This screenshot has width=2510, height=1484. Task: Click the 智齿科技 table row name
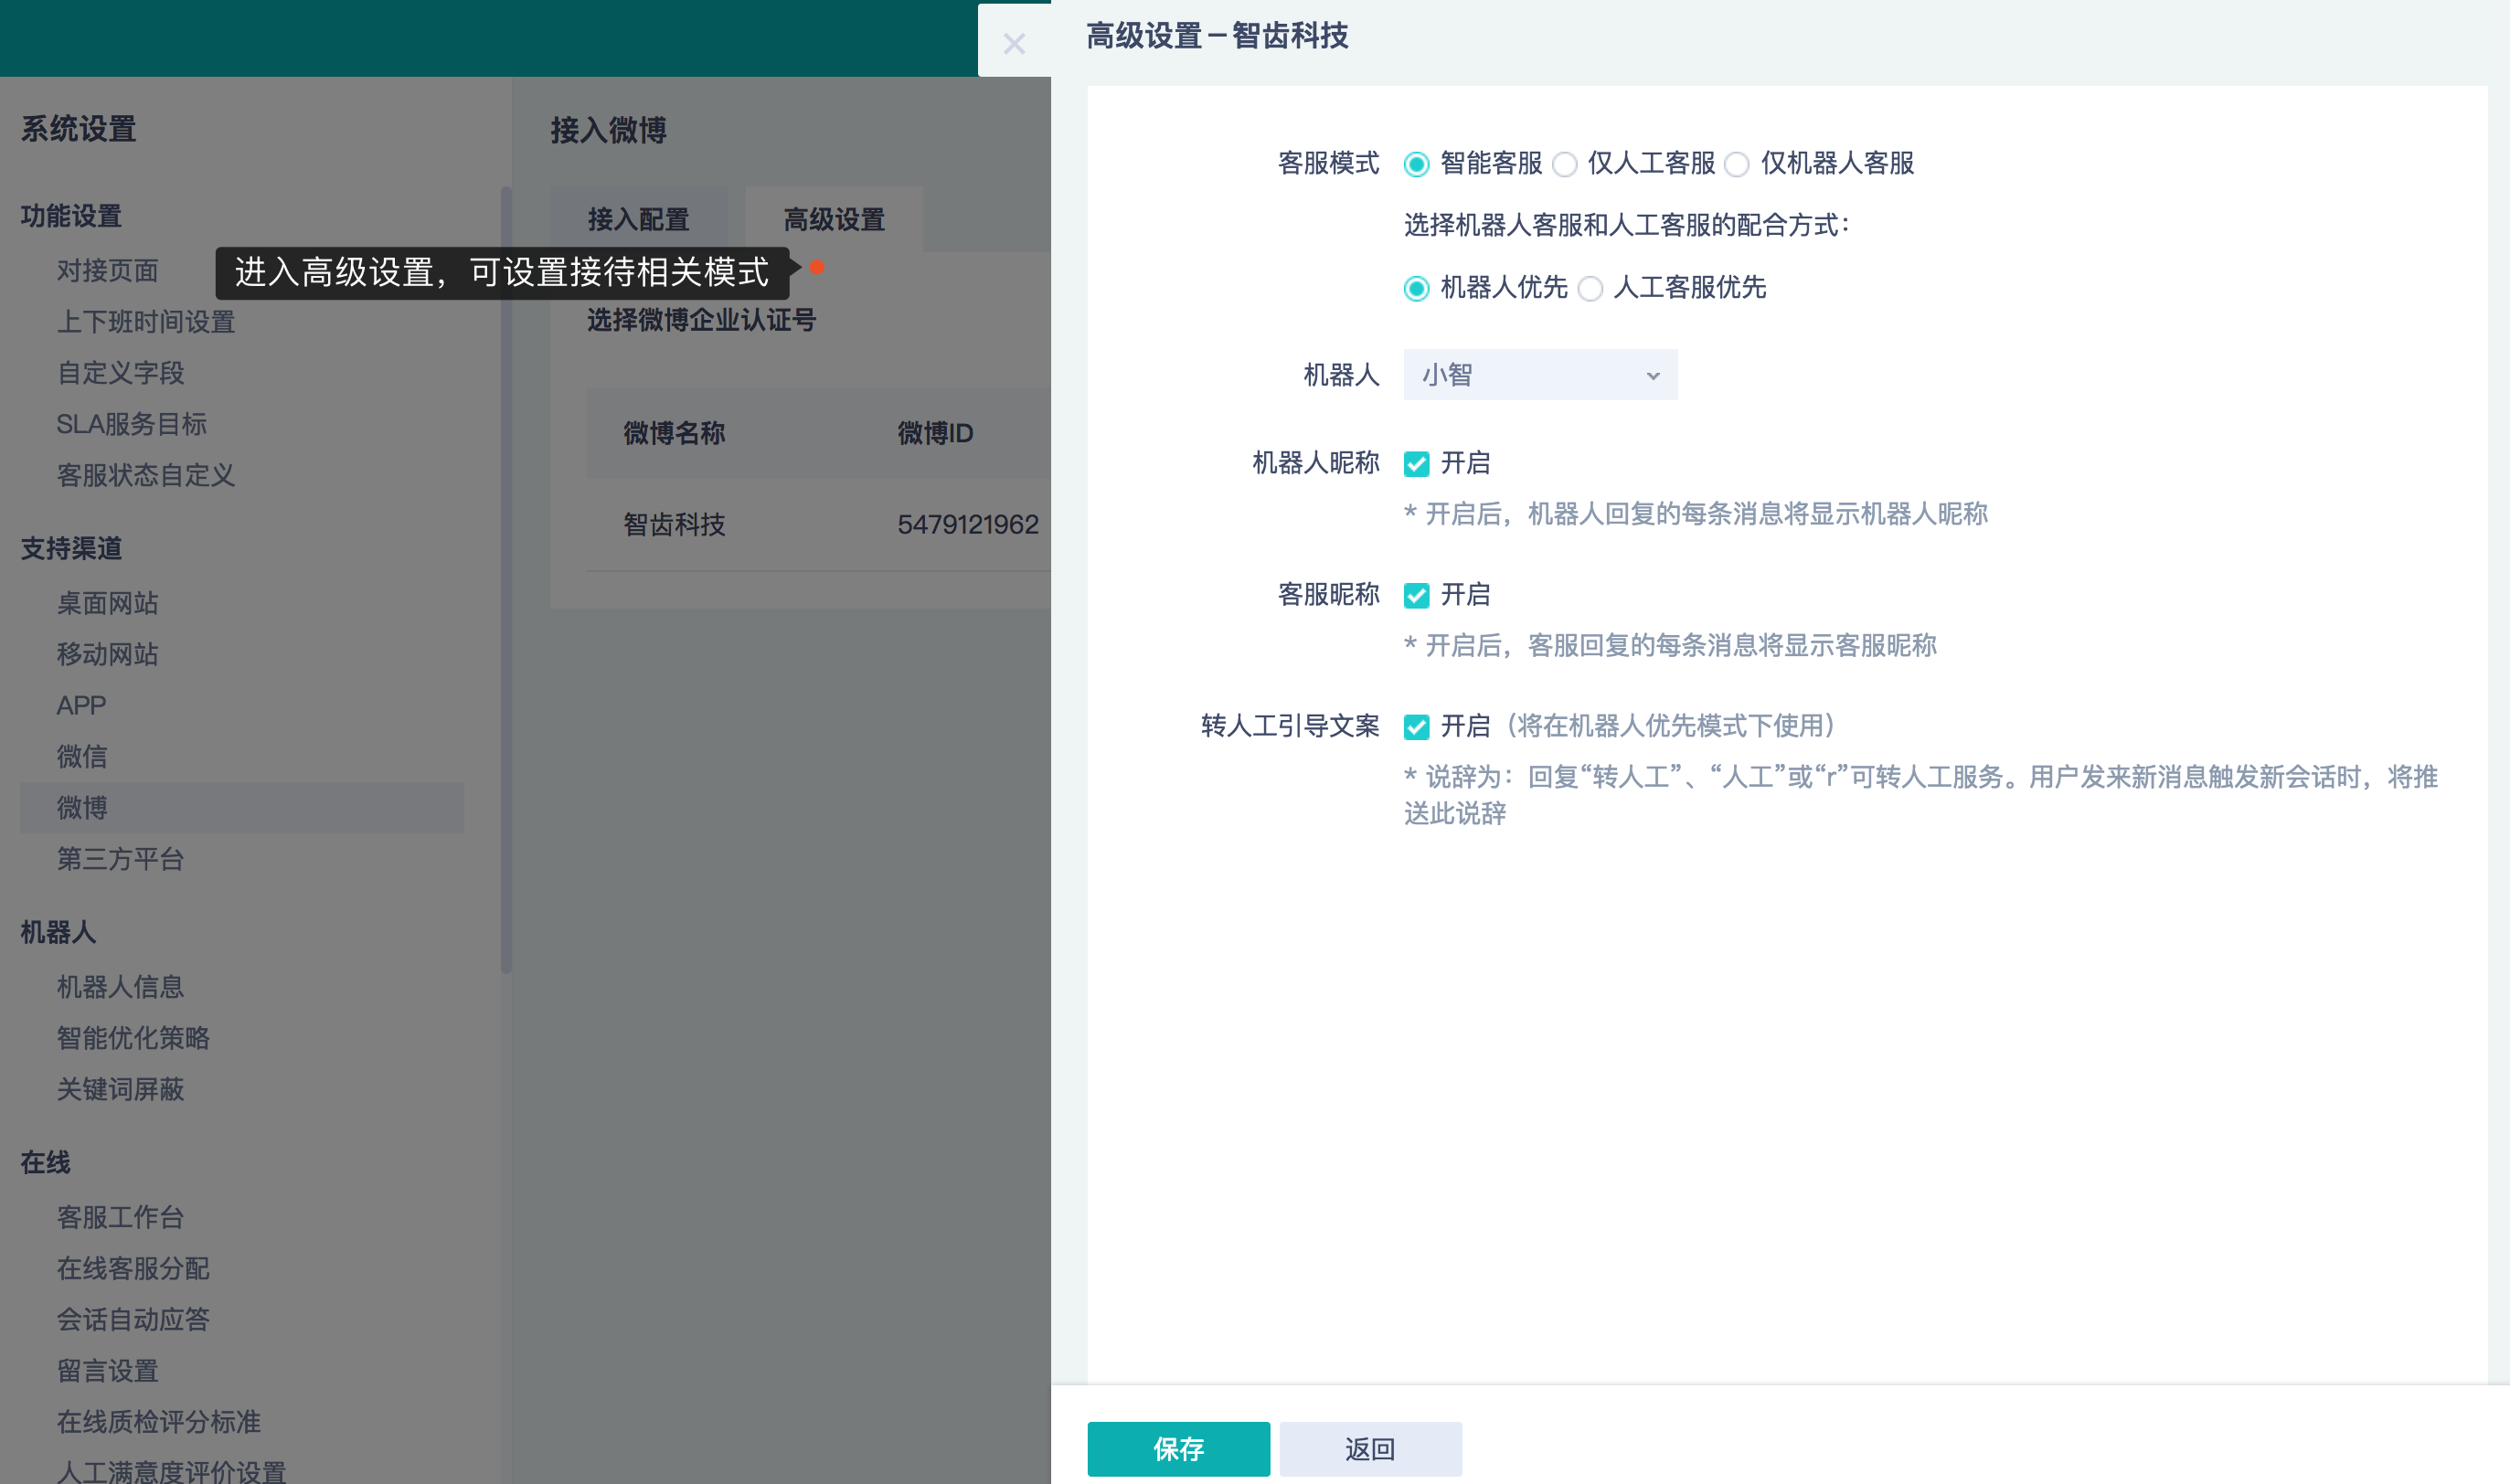click(x=674, y=525)
